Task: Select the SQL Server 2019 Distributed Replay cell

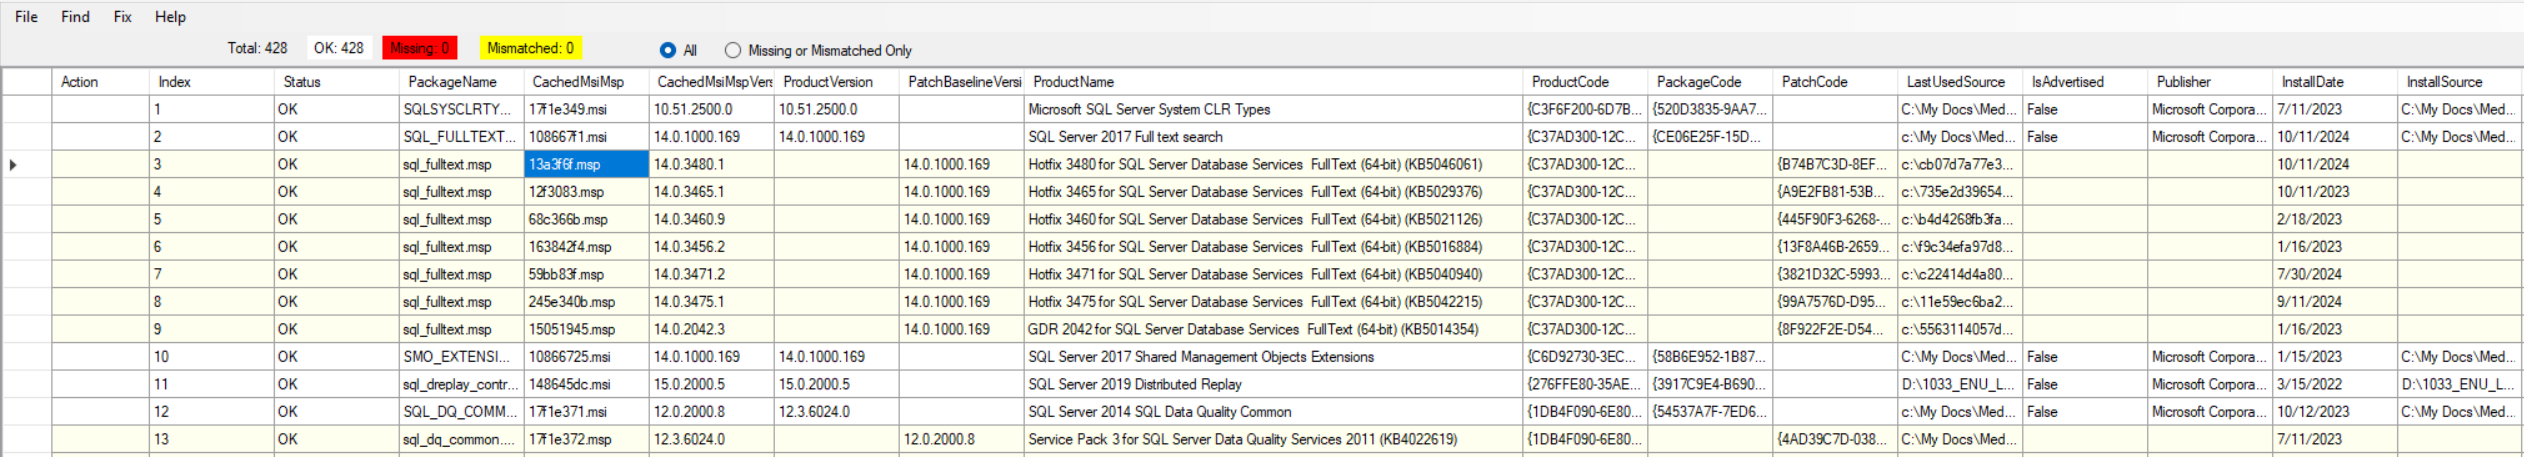Action: pyautogui.click(x=1134, y=384)
